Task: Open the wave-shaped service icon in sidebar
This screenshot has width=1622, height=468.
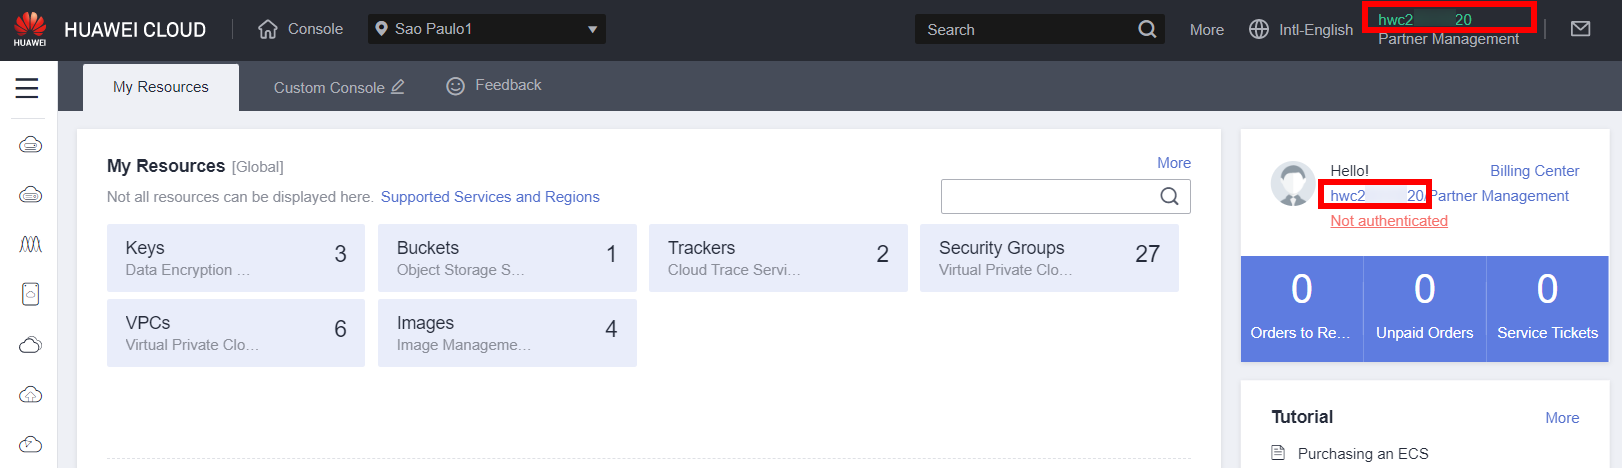Action: 30,244
